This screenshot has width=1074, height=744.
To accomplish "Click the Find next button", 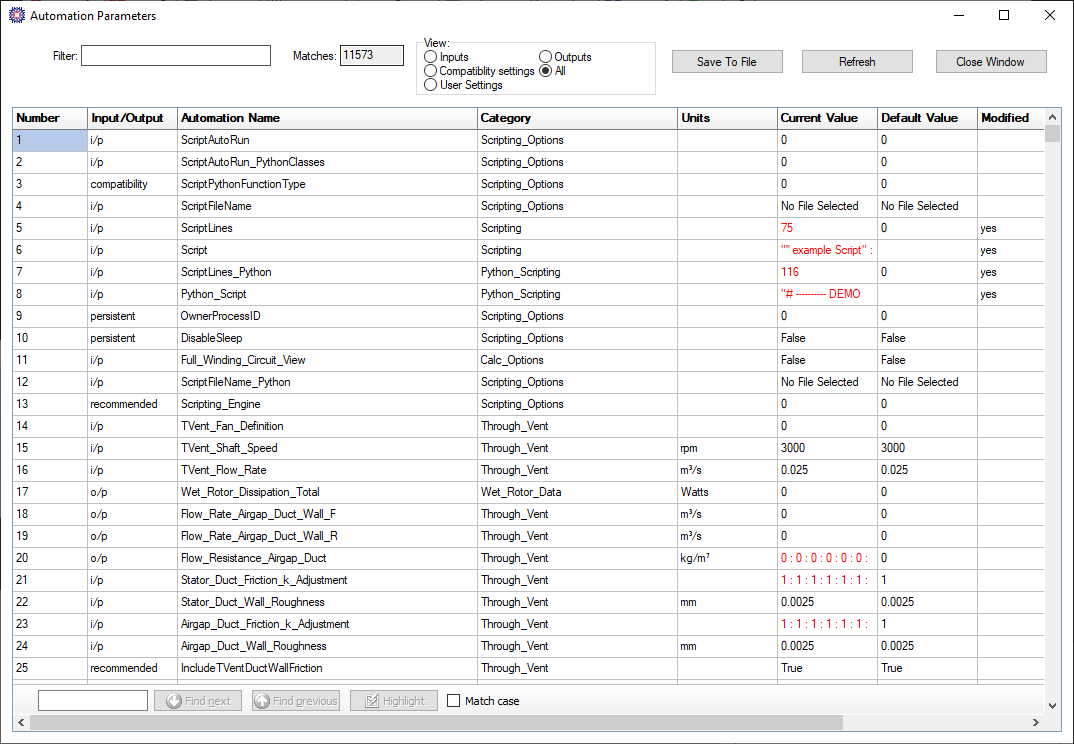I will tap(198, 701).
